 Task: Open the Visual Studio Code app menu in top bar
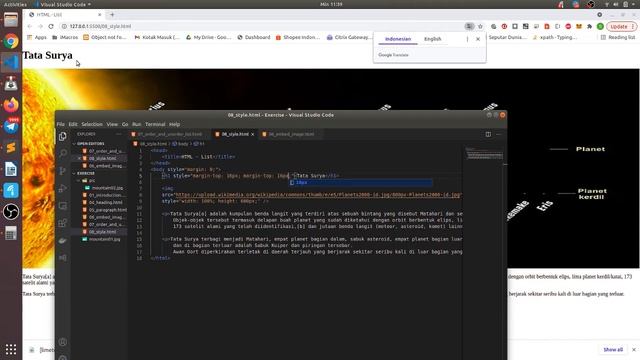(x=63, y=4)
